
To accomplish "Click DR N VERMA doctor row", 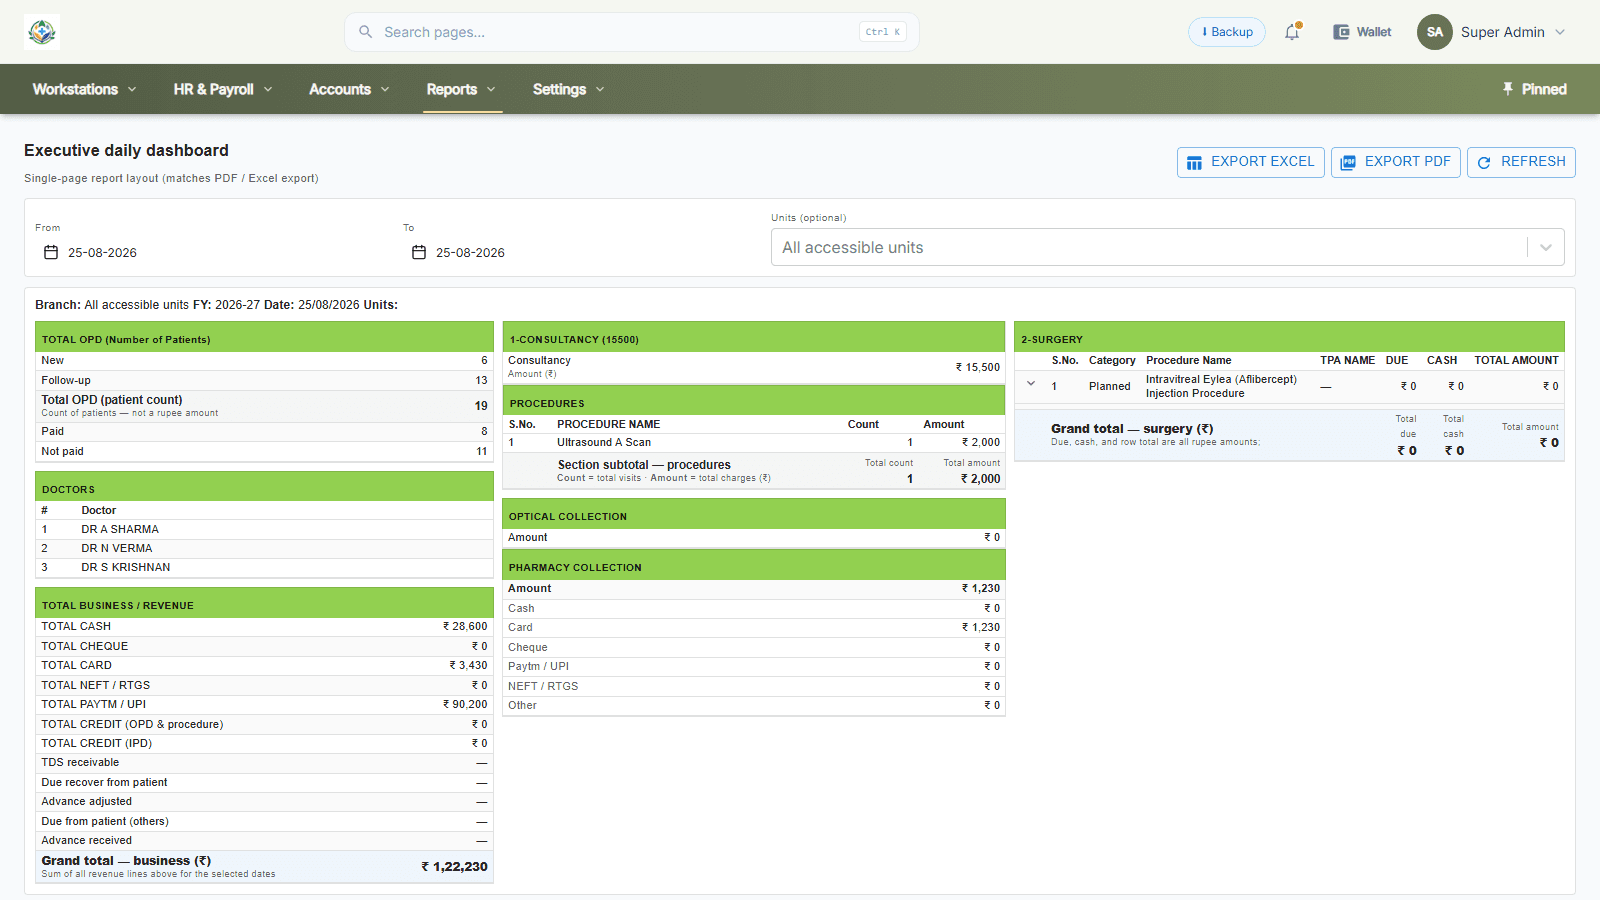I will 265,548.
